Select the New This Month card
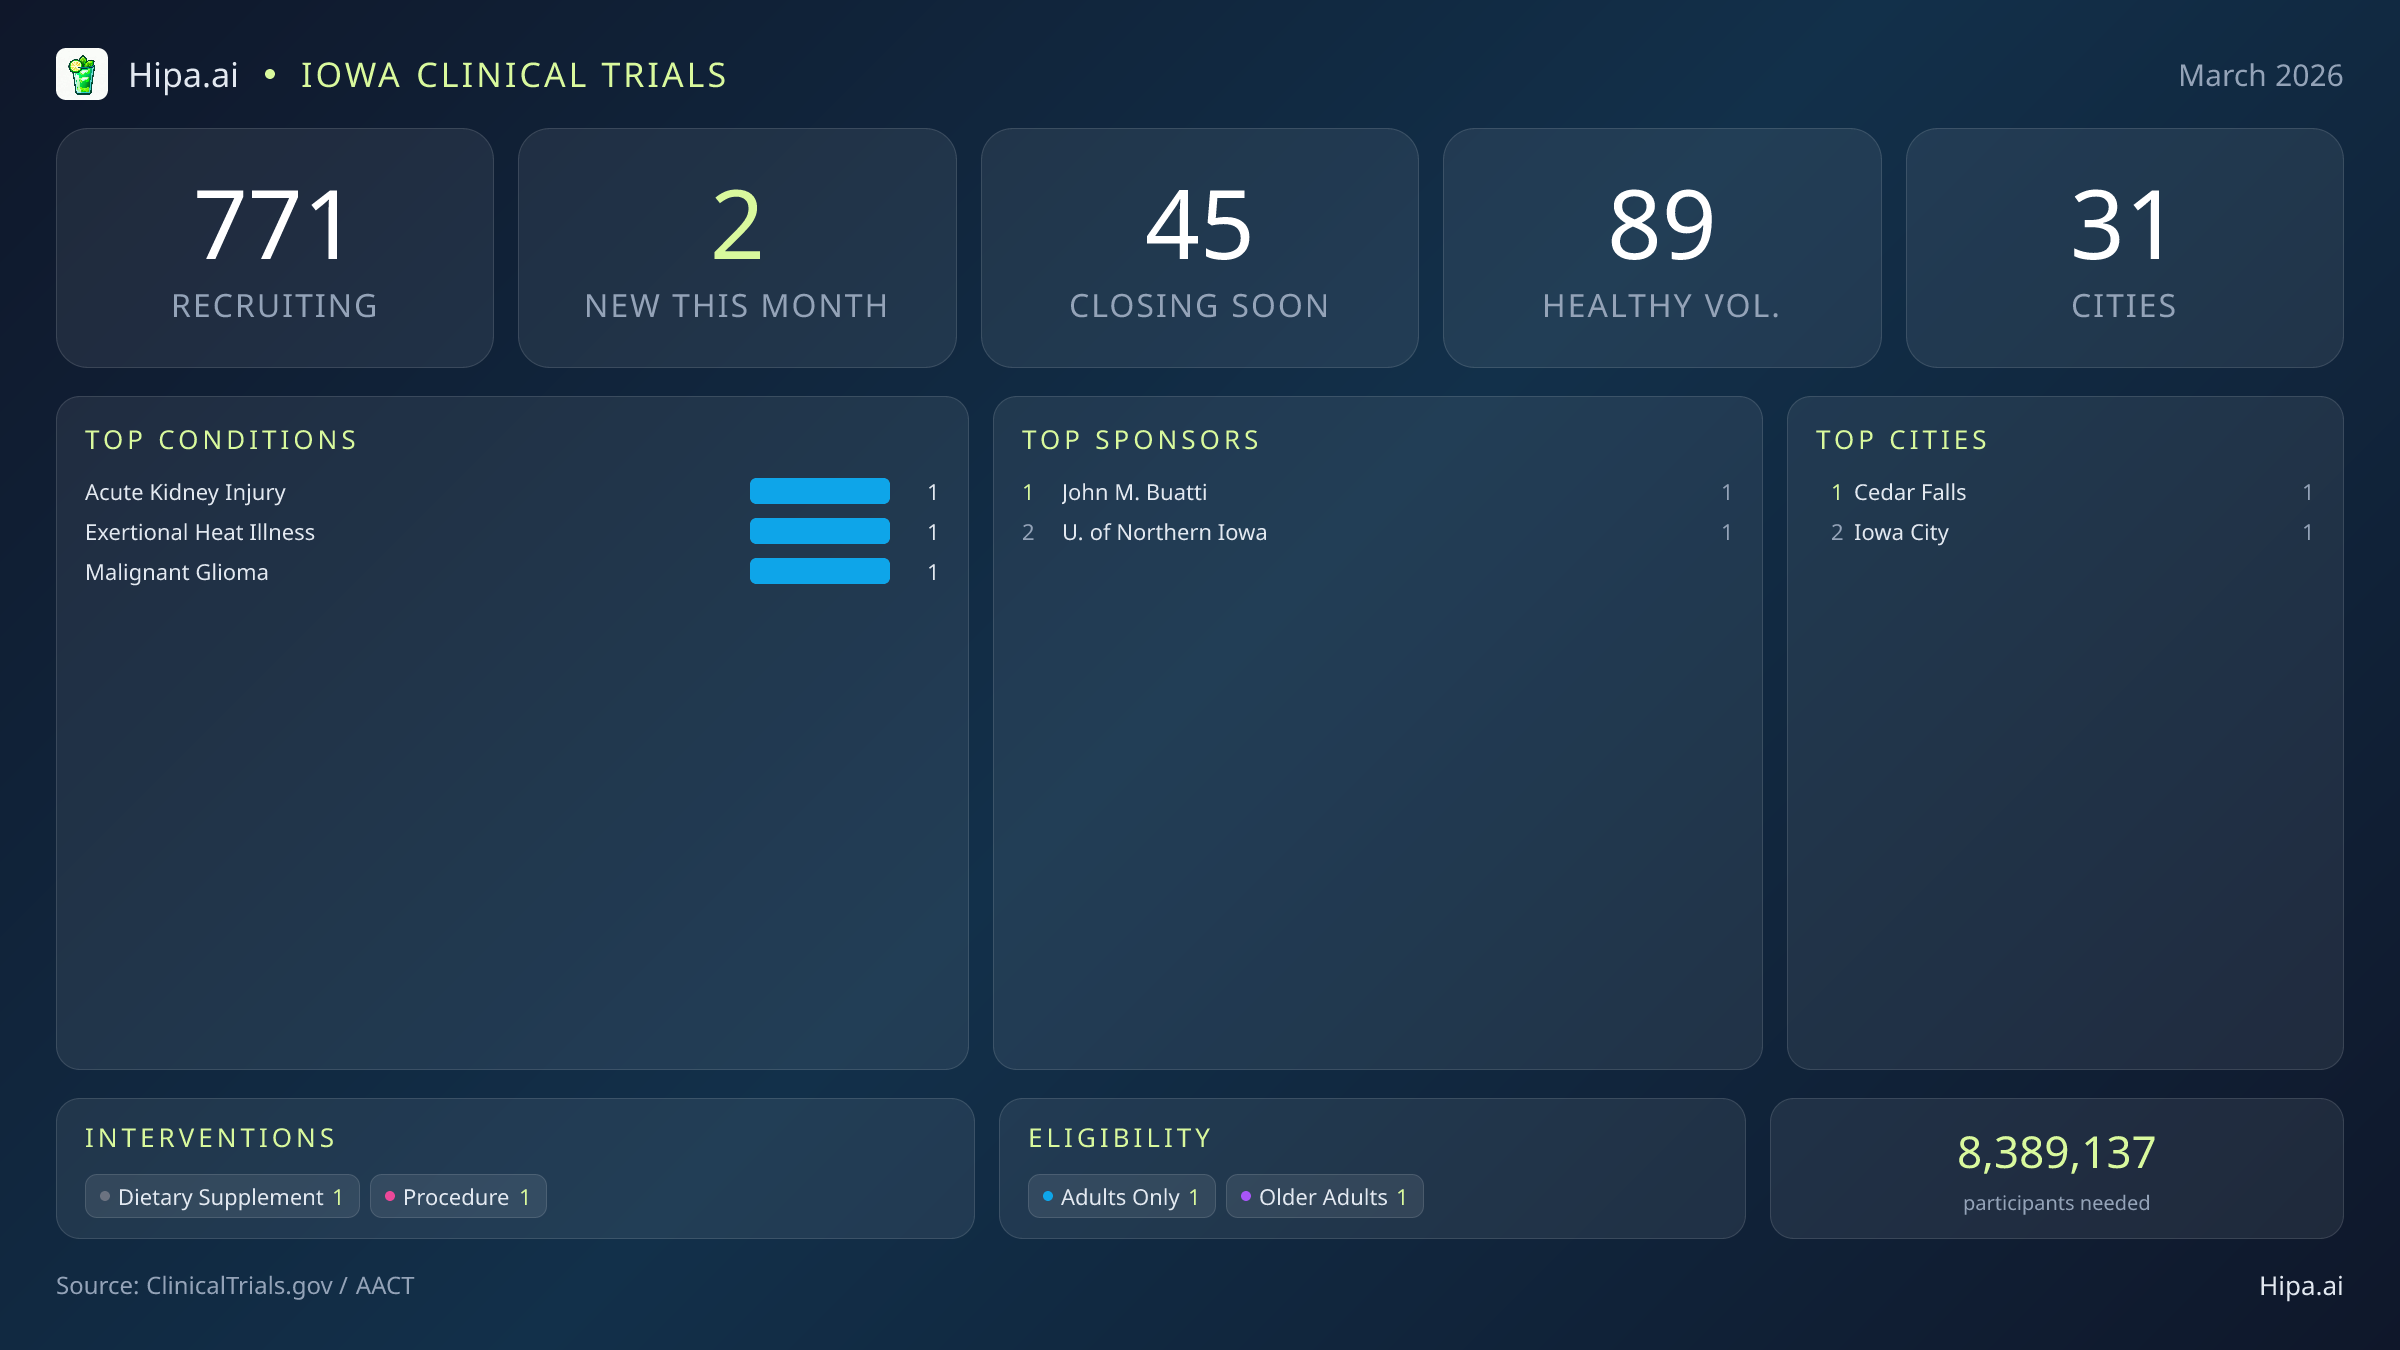 coord(737,247)
